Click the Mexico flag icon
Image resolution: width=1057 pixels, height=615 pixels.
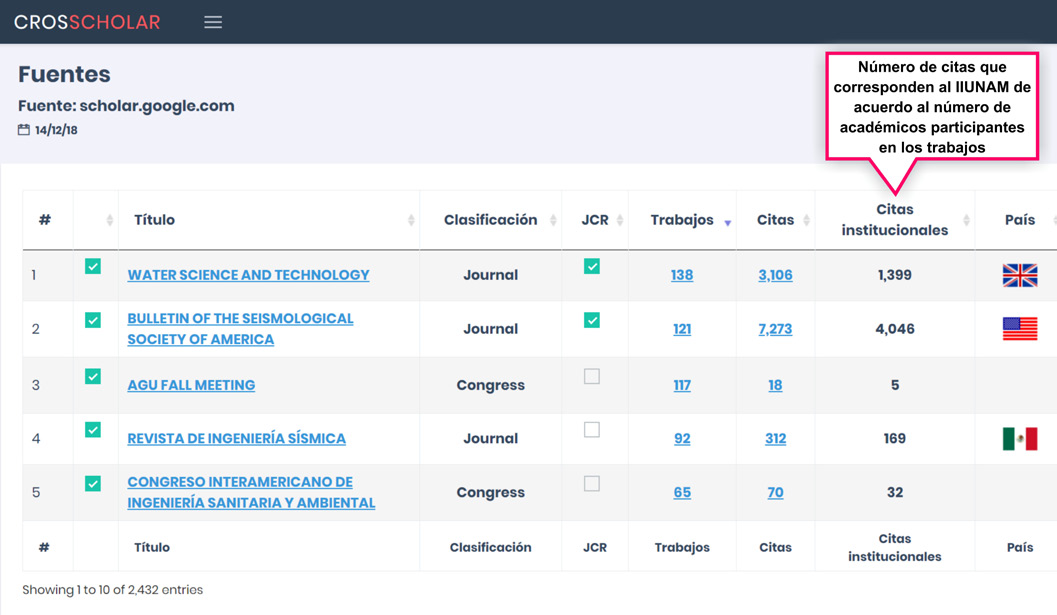coord(1020,438)
